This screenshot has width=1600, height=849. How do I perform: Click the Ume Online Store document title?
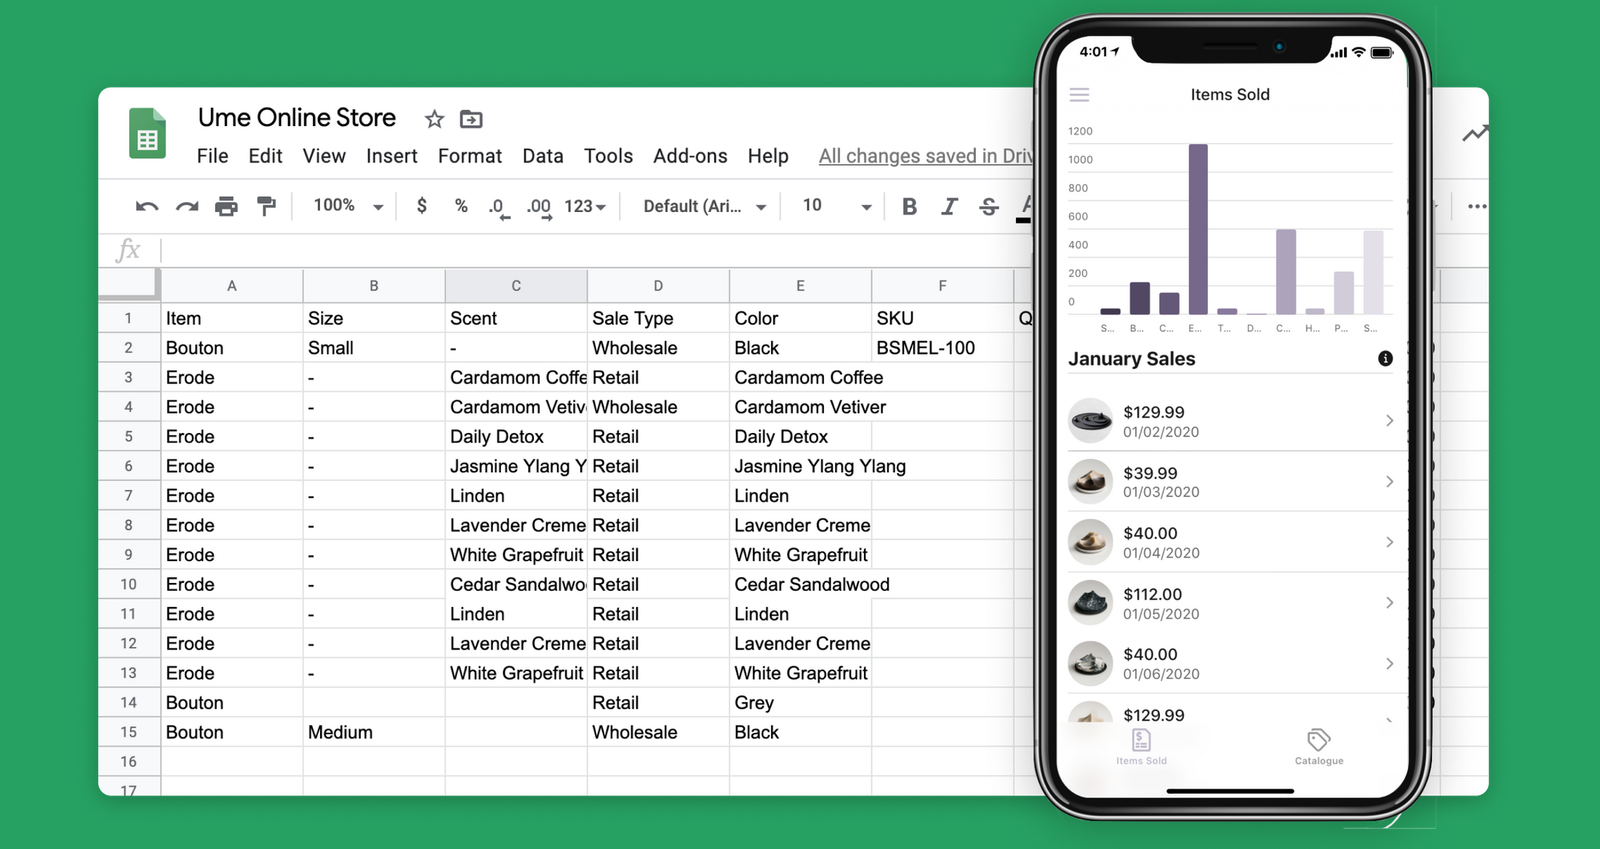[297, 118]
